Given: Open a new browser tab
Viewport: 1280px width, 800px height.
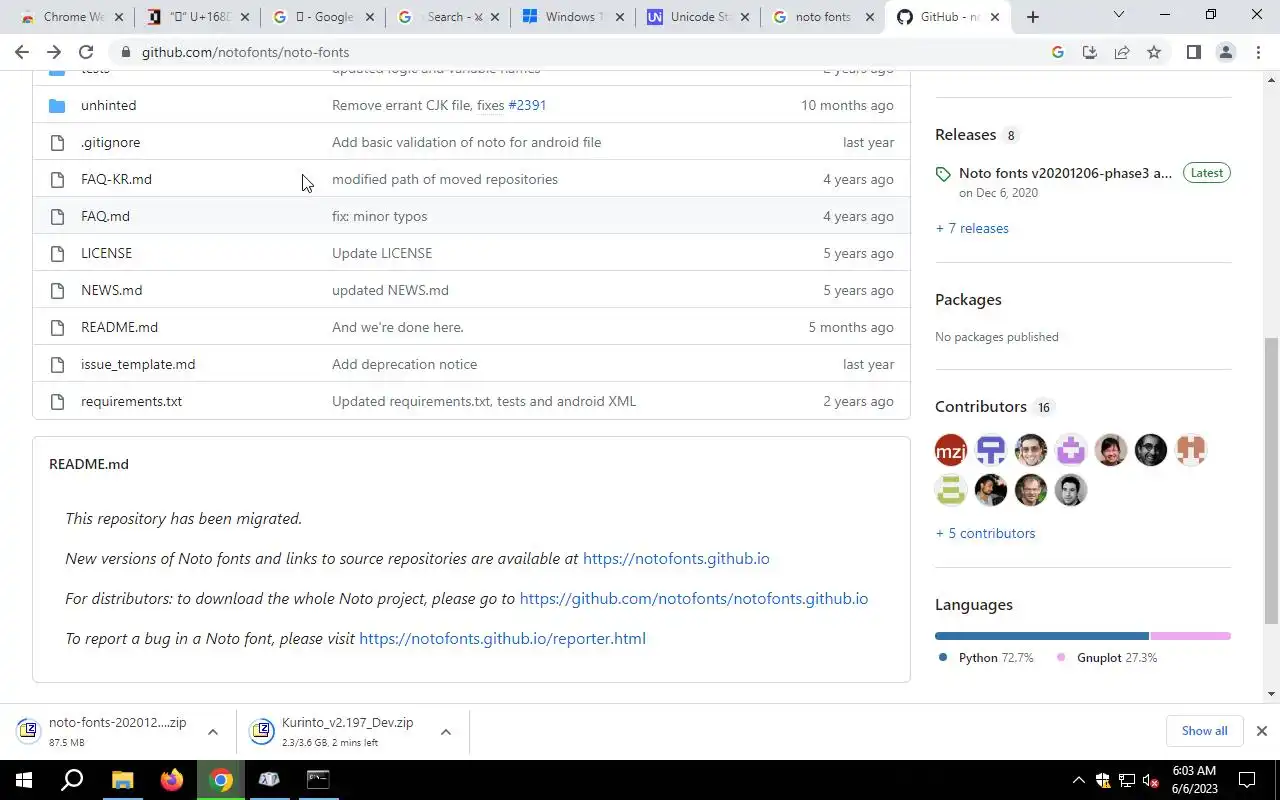Looking at the screenshot, I should (x=1033, y=17).
